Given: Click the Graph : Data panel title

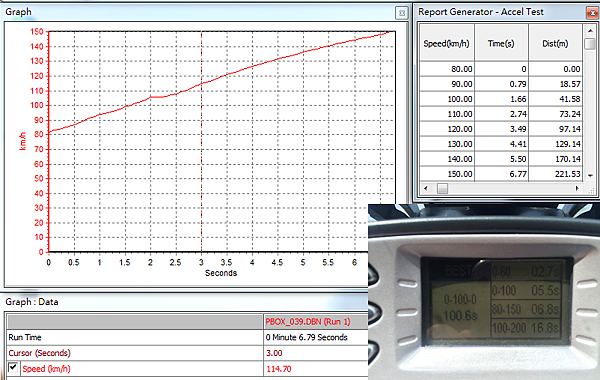Looking at the screenshot, I should tap(32, 302).
